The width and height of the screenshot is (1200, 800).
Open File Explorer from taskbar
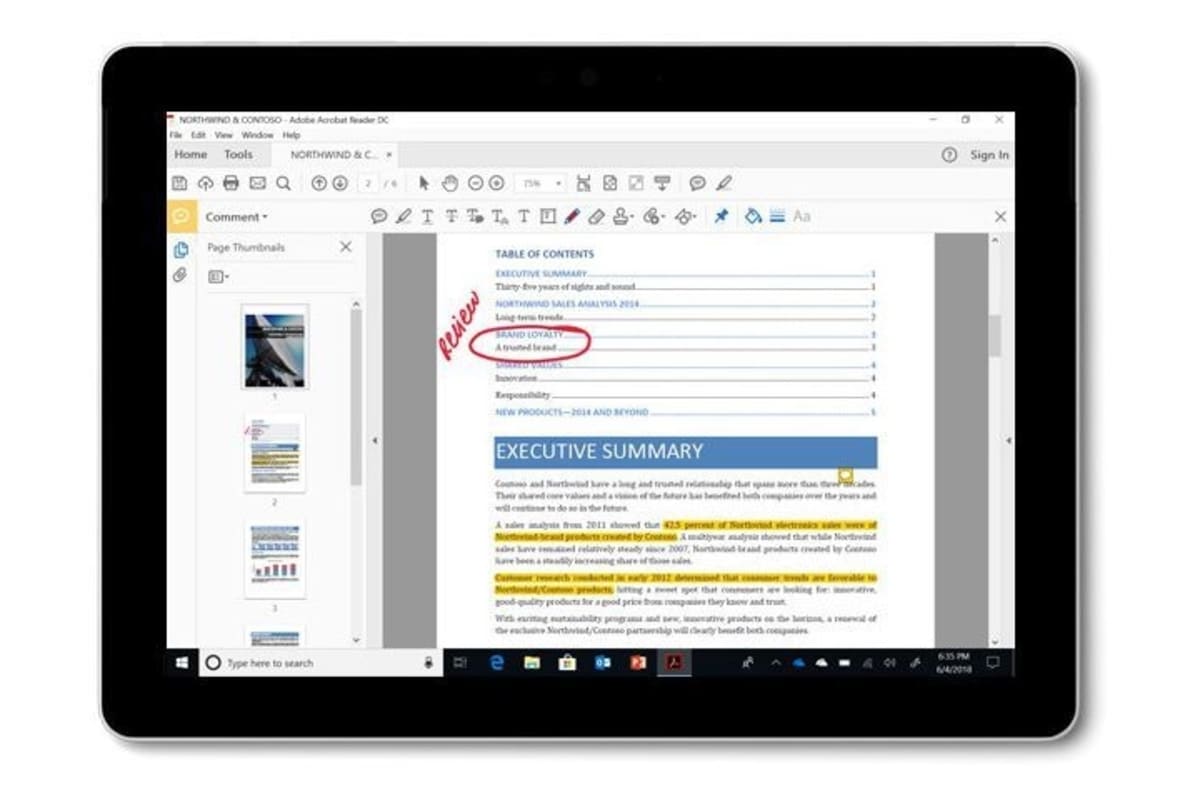click(532, 662)
